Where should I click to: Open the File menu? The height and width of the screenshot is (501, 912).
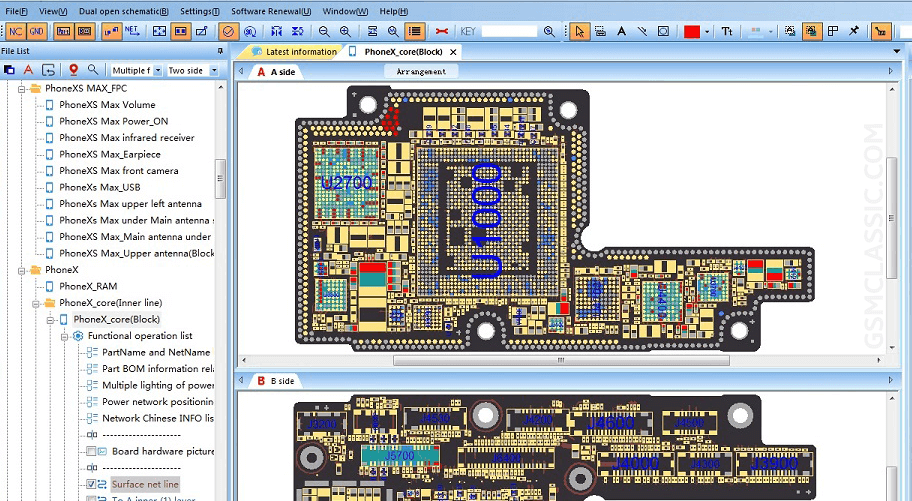pyautogui.click(x=16, y=11)
